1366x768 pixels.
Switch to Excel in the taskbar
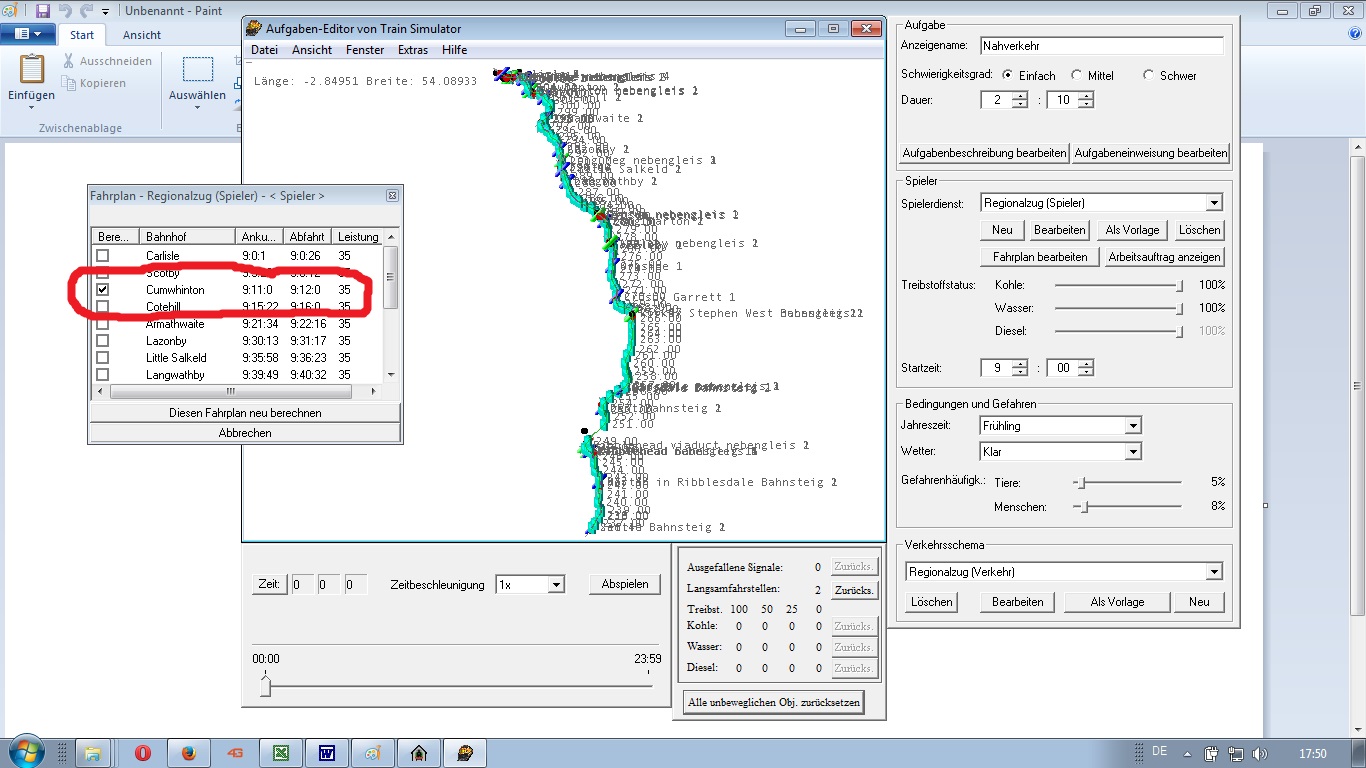281,753
